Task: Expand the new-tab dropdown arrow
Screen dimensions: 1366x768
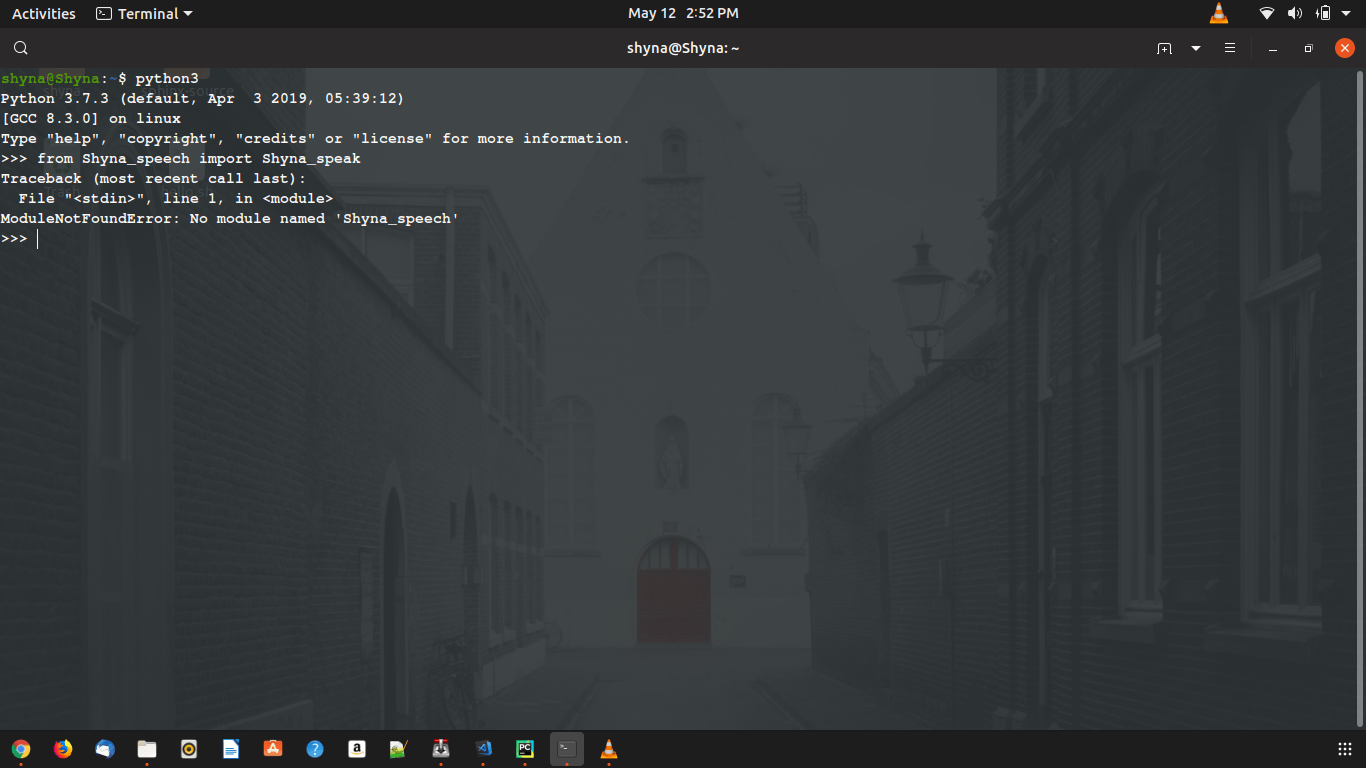Action: (x=1196, y=48)
